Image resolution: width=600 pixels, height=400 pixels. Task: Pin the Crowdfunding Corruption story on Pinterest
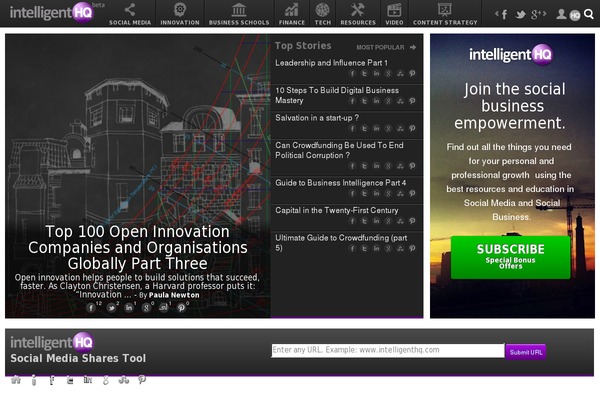point(412,166)
